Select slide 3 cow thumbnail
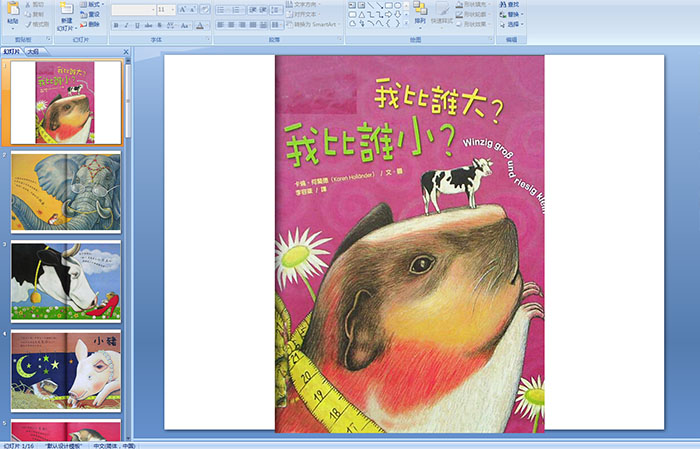Screen dimensions: 700x449 pos(66,281)
